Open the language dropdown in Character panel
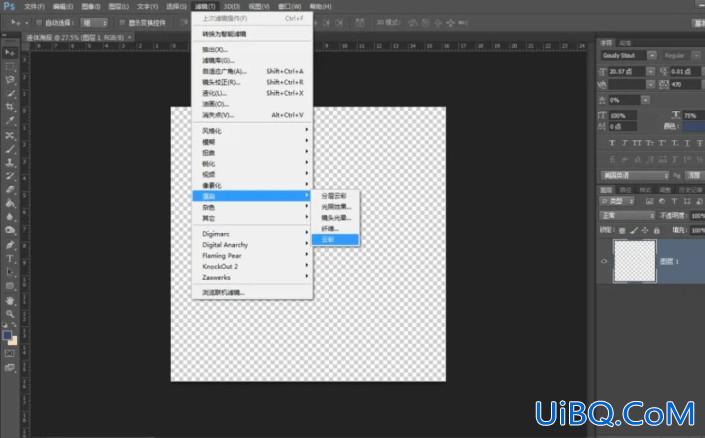705x438 pixels. pos(635,175)
